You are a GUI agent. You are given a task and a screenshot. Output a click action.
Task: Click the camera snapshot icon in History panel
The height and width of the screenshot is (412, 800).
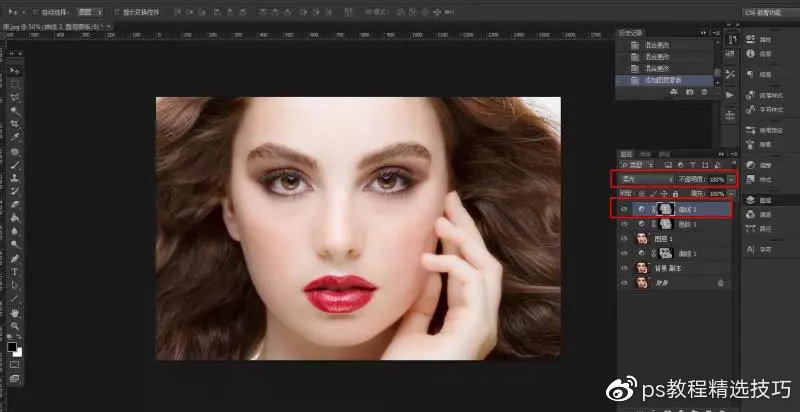point(688,92)
